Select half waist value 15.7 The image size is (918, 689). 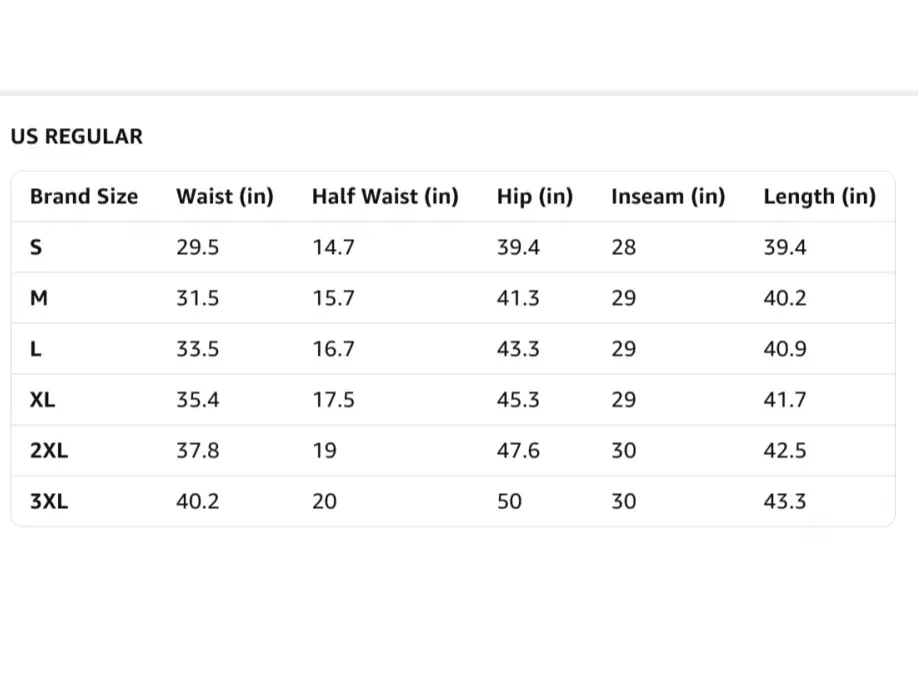pyautogui.click(x=333, y=299)
